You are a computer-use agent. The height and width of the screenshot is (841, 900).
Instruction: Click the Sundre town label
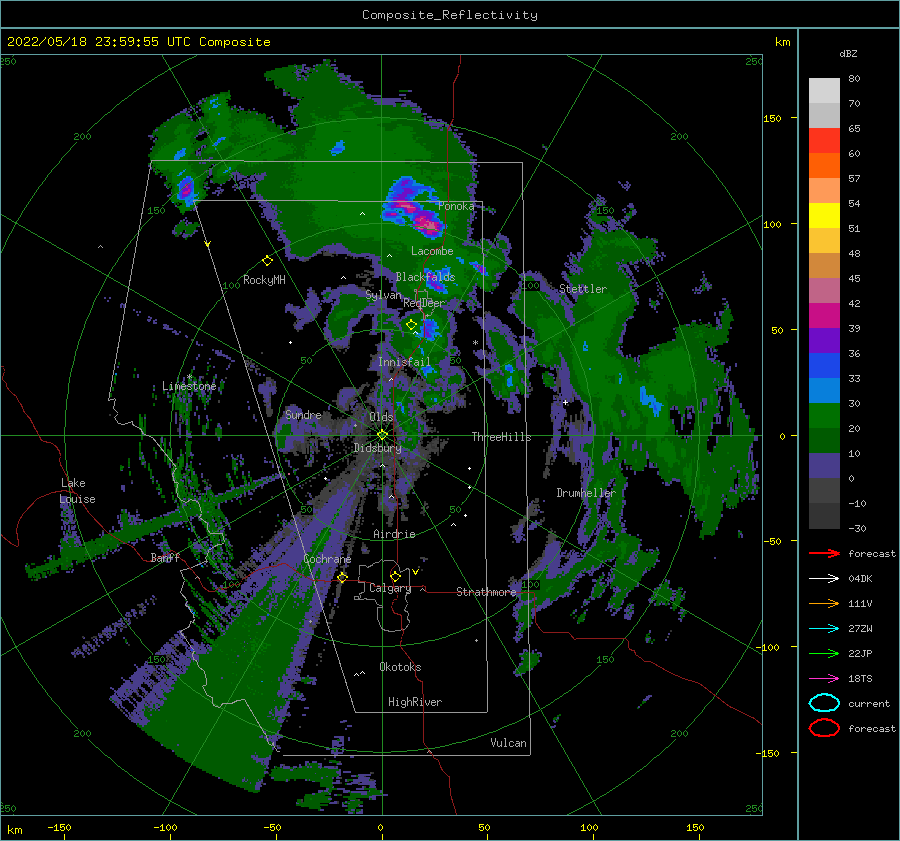pyautogui.click(x=303, y=415)
